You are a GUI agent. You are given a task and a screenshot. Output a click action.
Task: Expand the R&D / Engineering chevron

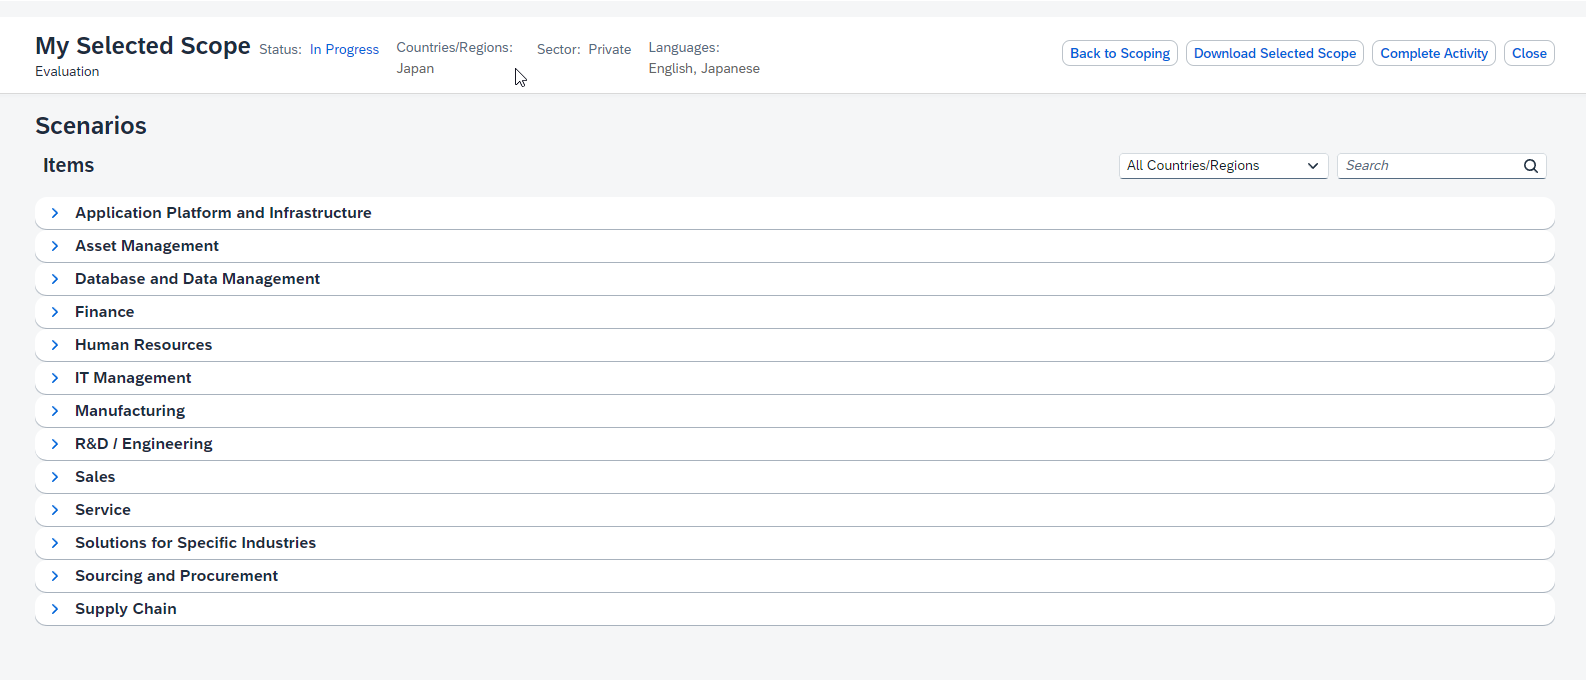pos(55,444)
